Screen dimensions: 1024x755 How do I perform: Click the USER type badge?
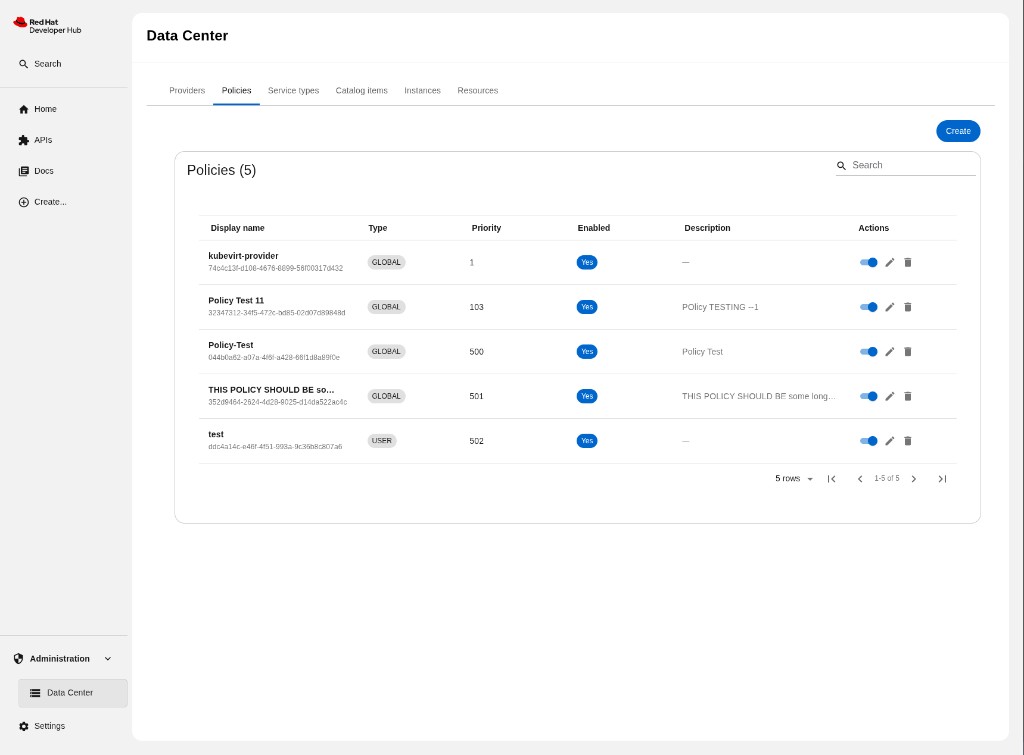382,441
